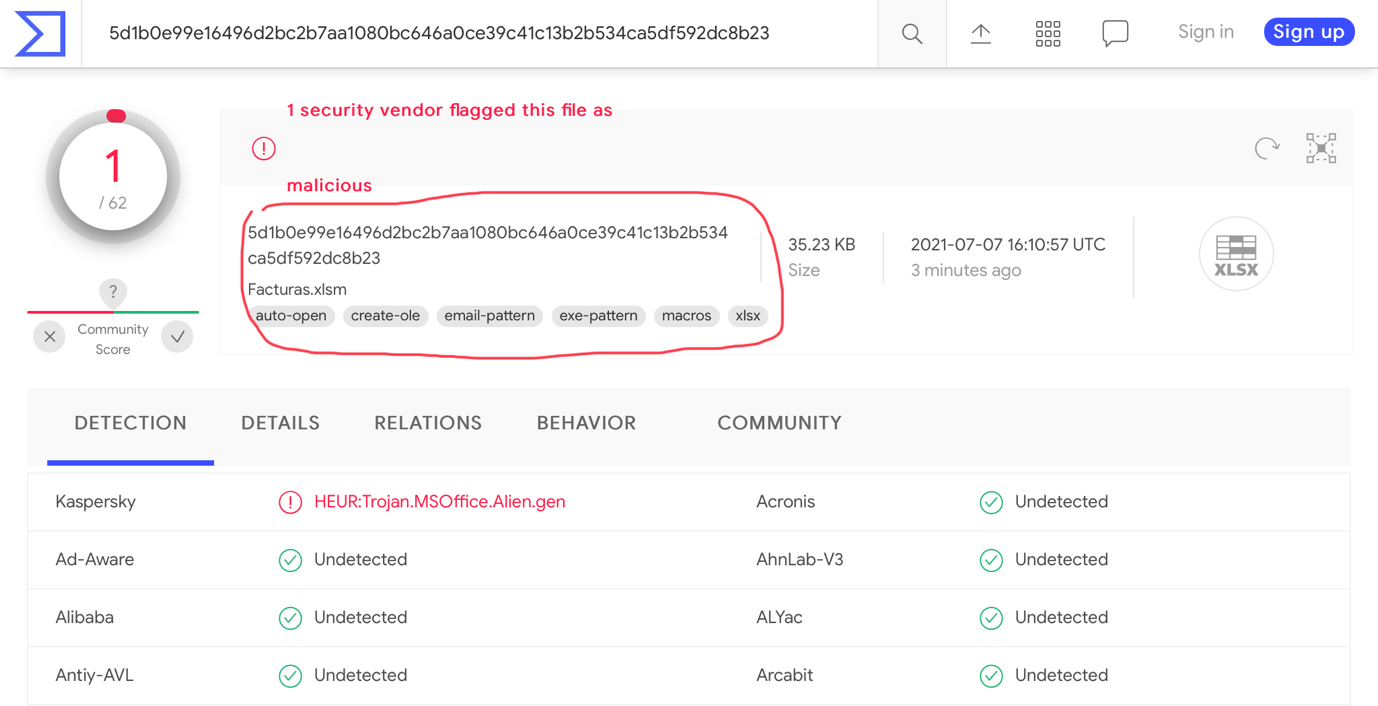Vote the file safe with the checkmark
Viewport: 1378px width, 706px height.
[177, 337]
